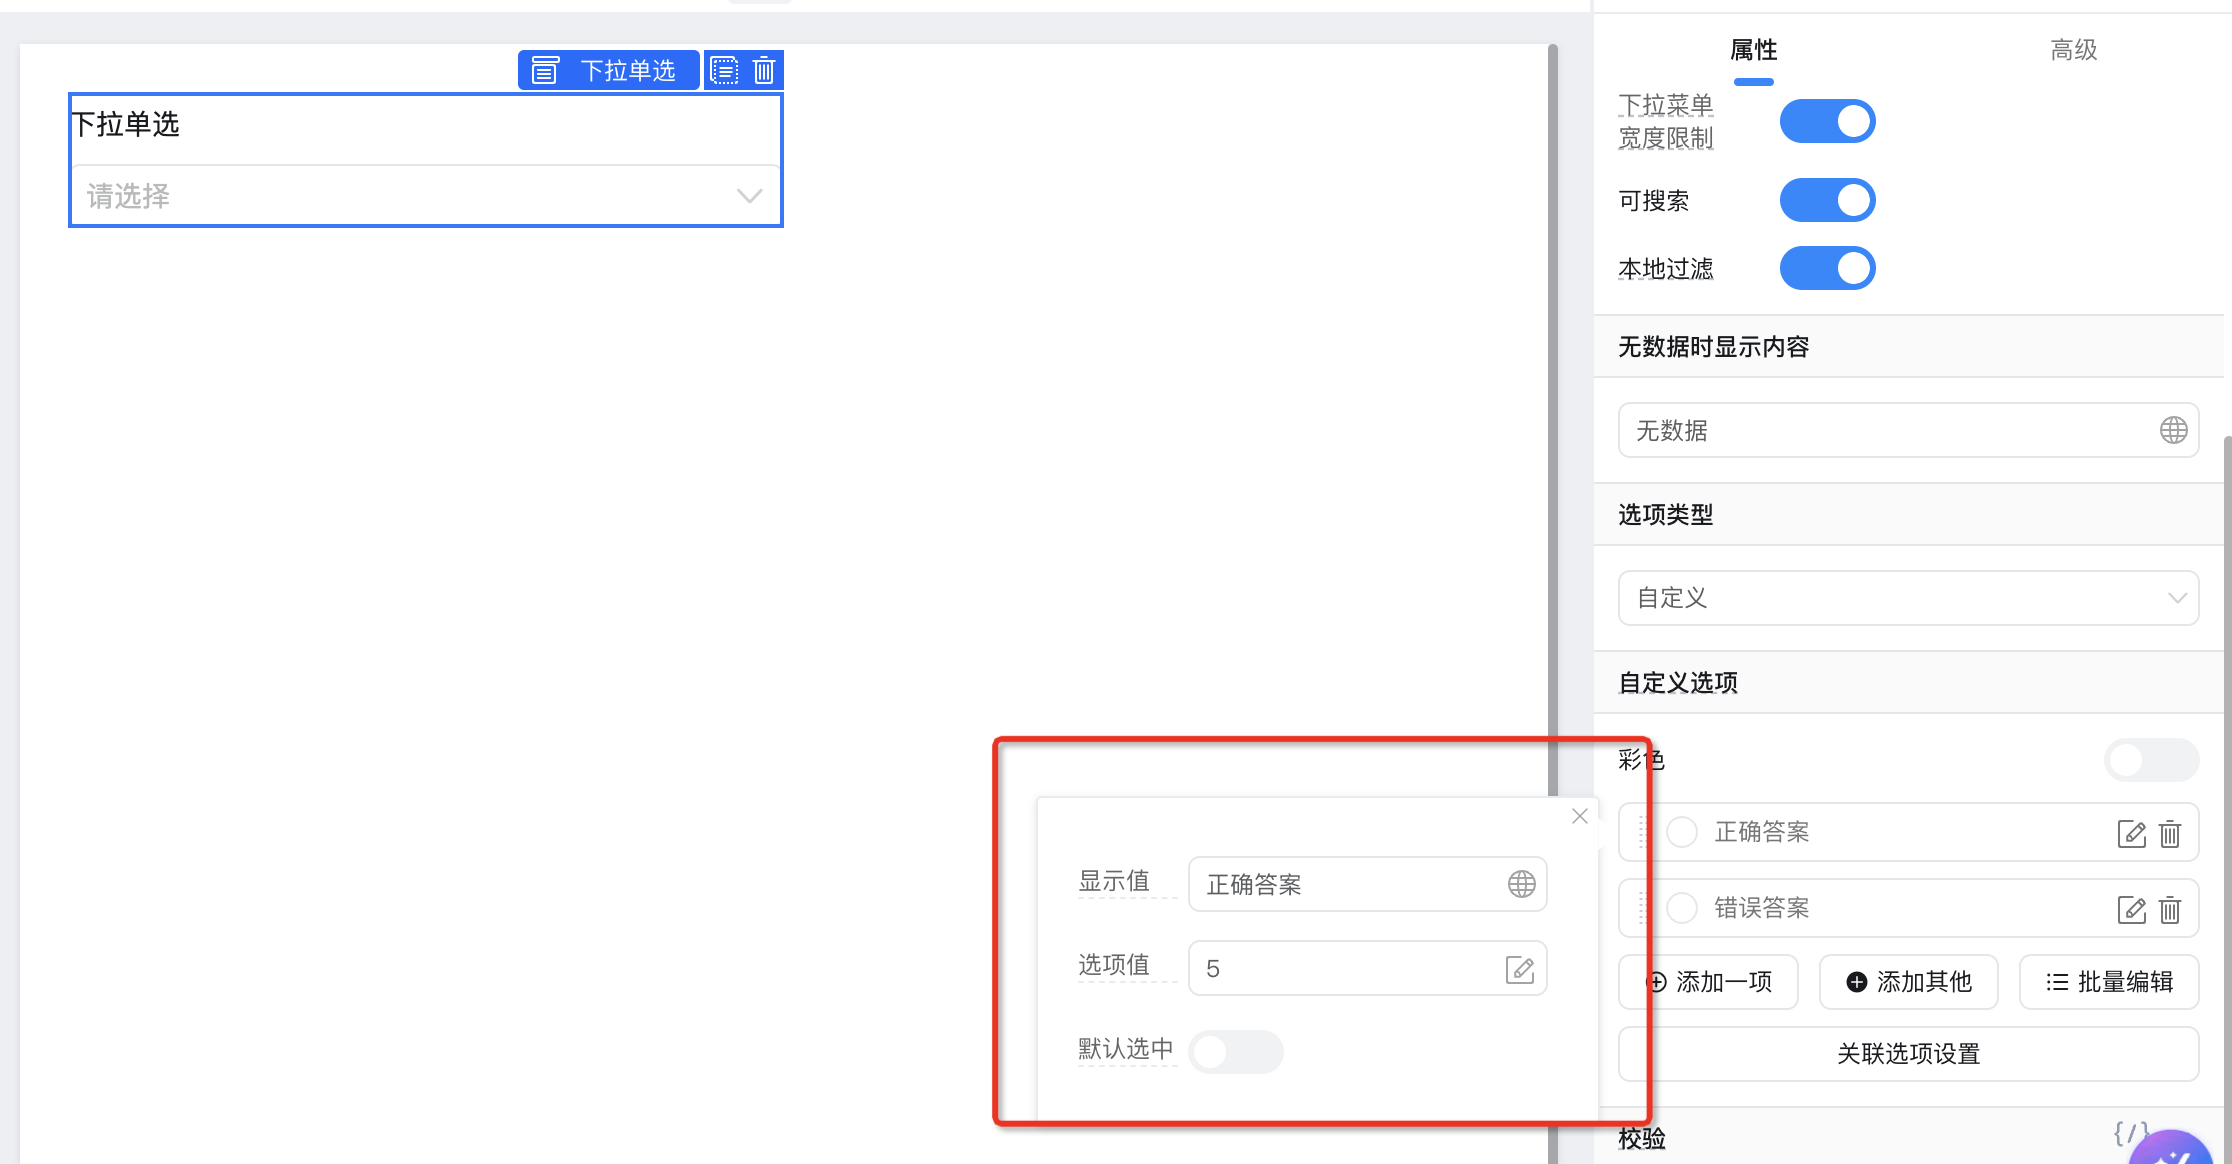2232x1164 pixels.
Task: Click the 下拉单选 label in the blue toolbar
Action: [x=628, y=70]
